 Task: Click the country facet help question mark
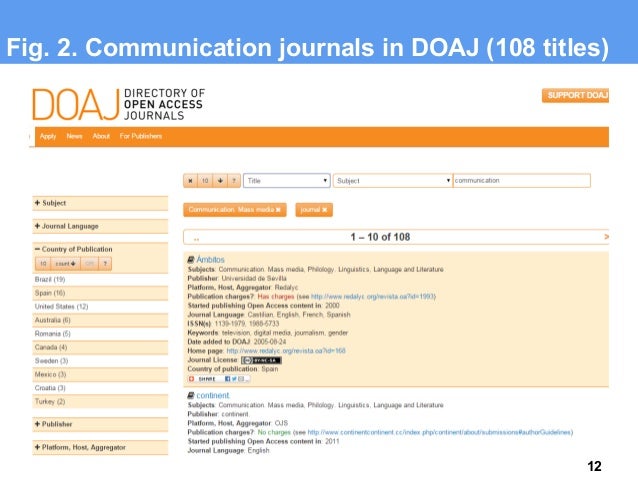pos(105,264)
